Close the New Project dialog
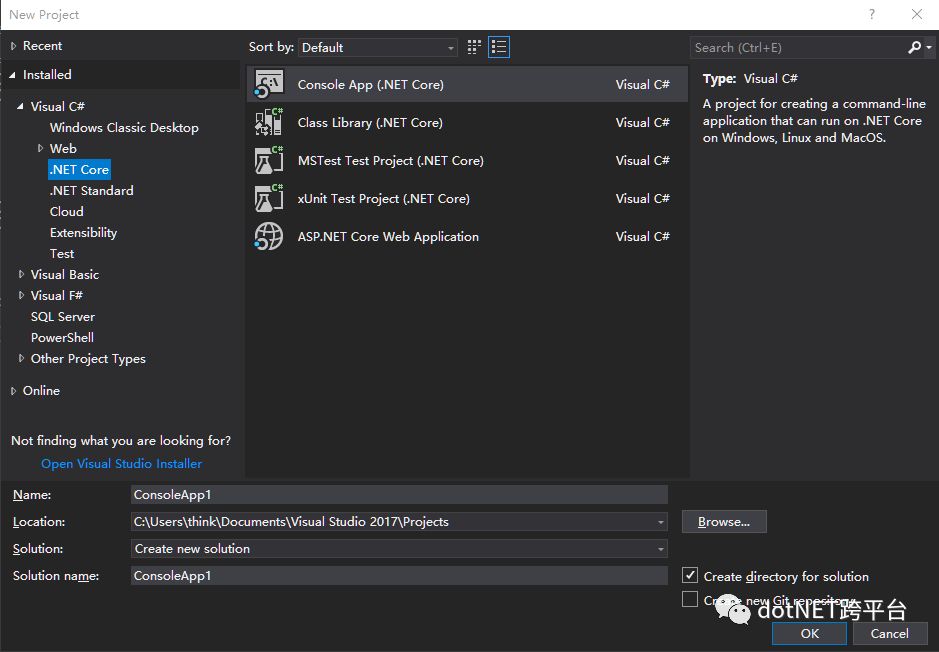Viewport: 939px width, 652px height. point(917,14)
